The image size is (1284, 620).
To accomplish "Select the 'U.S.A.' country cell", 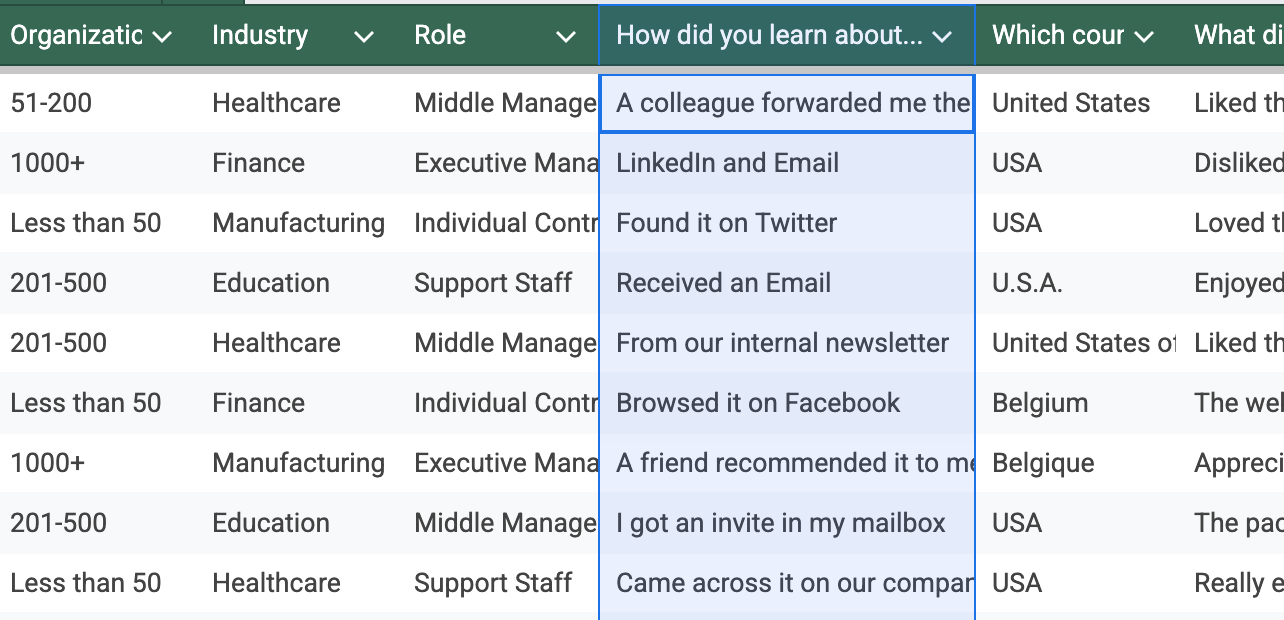I will pyautogui.click(x=1027, y=283).
